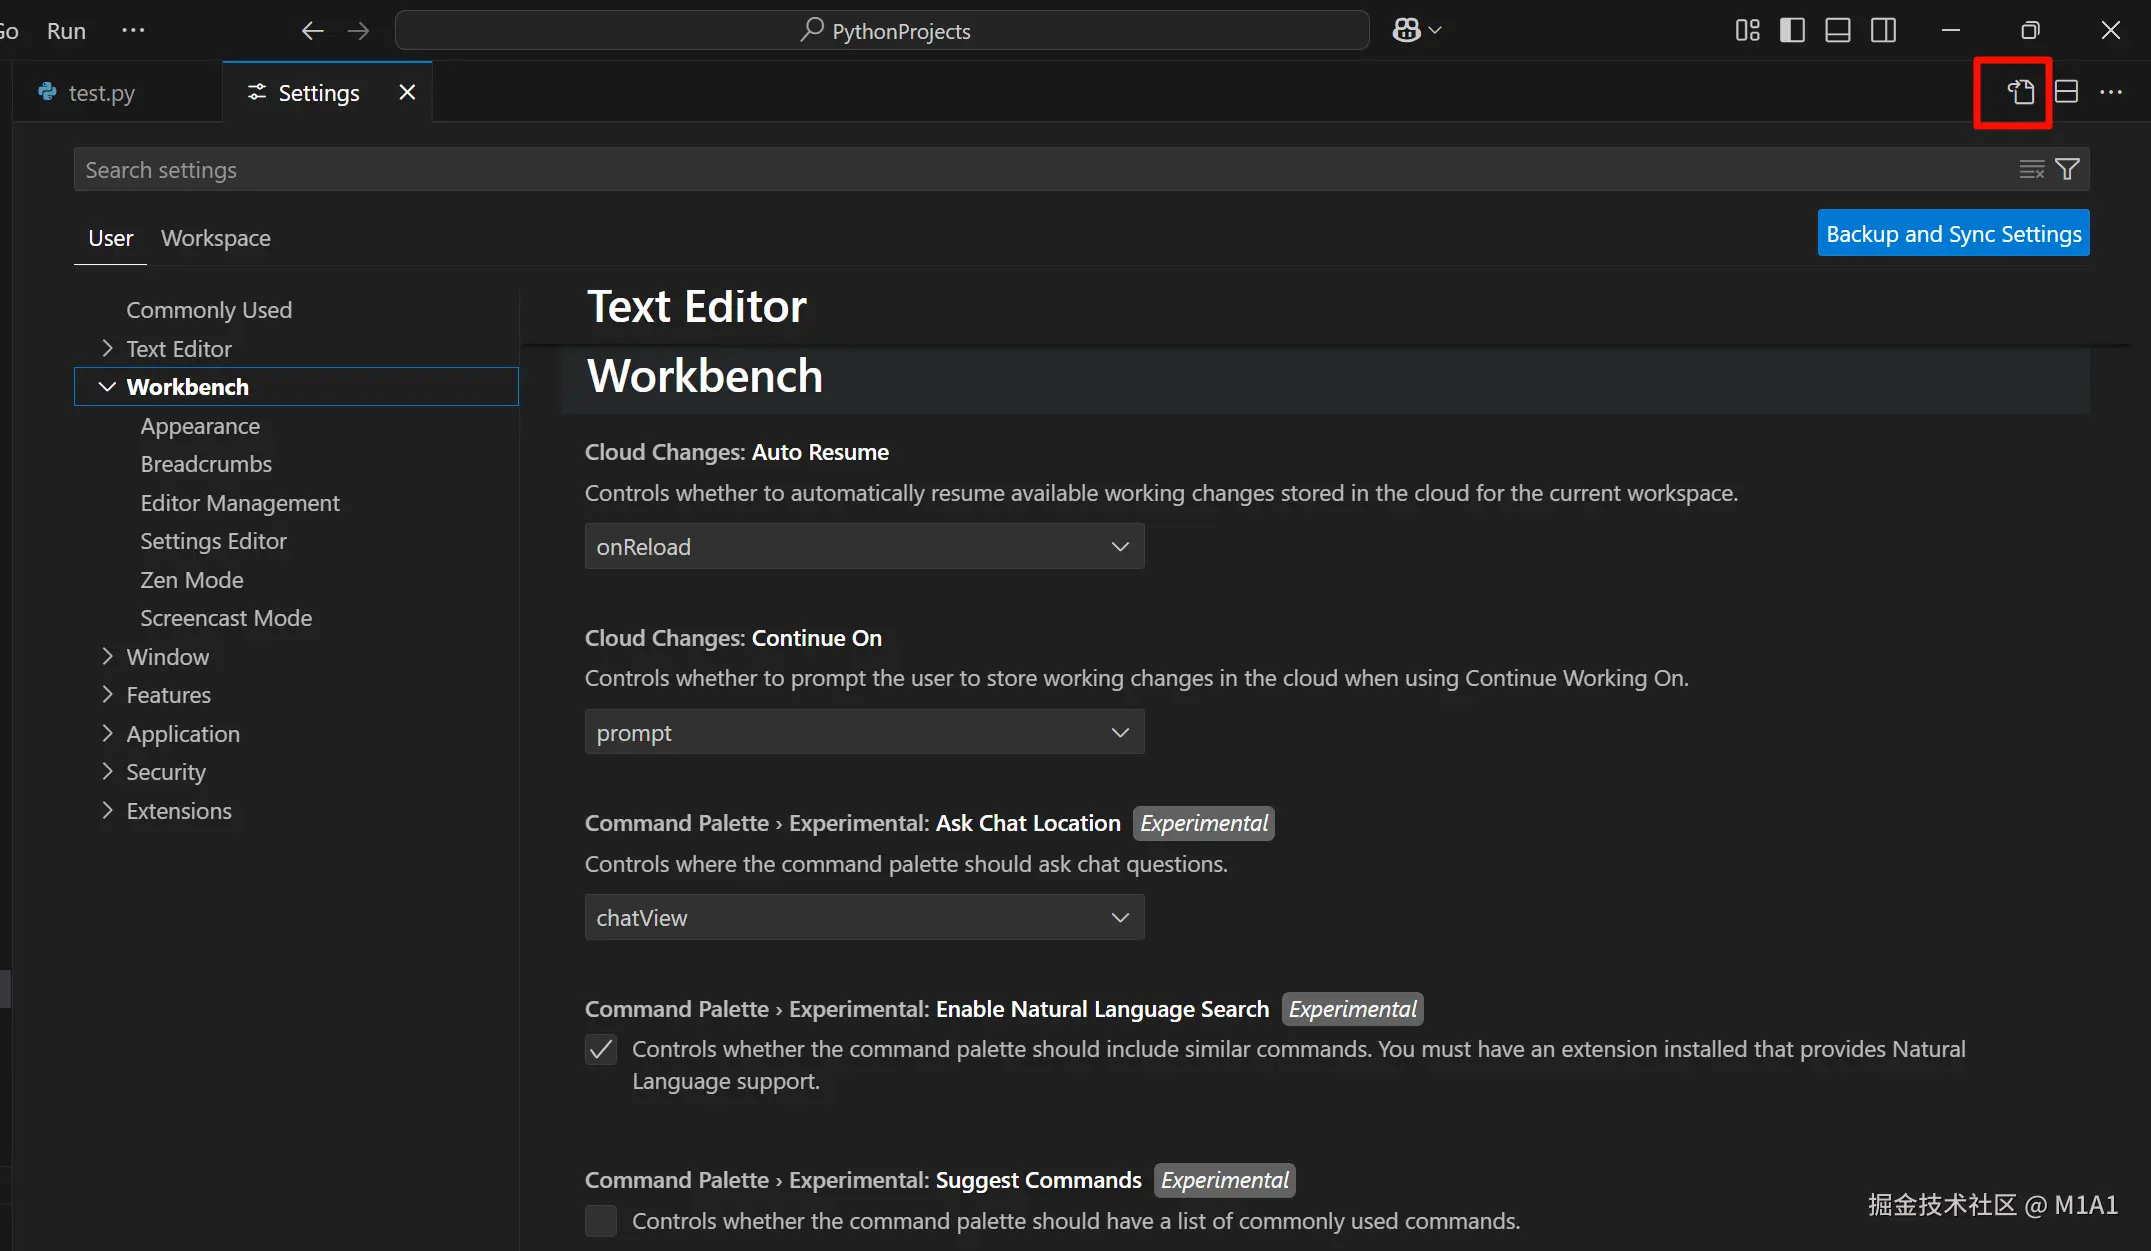Image resolution: width=2151 pixels, height=1251 pixels.
Task: Enable the Suggest Commands checkbox
Action: point(601,1221)
